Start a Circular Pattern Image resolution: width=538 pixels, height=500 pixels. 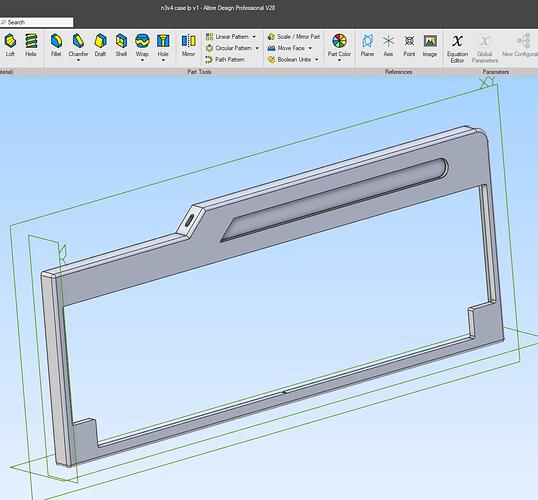[x=229, y=48]
